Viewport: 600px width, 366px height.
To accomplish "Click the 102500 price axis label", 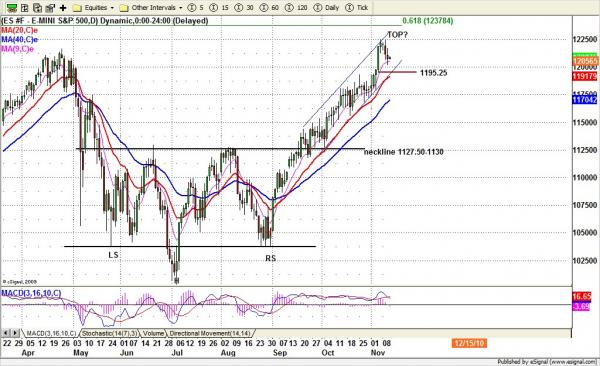I will pyautogui.click(x=585, y=261).
